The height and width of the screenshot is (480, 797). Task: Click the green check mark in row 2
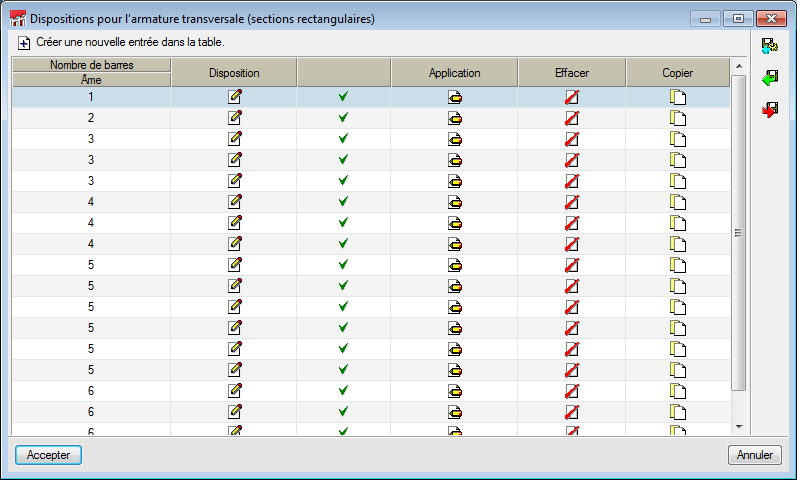pyautogui.click(x=344, y=117)
